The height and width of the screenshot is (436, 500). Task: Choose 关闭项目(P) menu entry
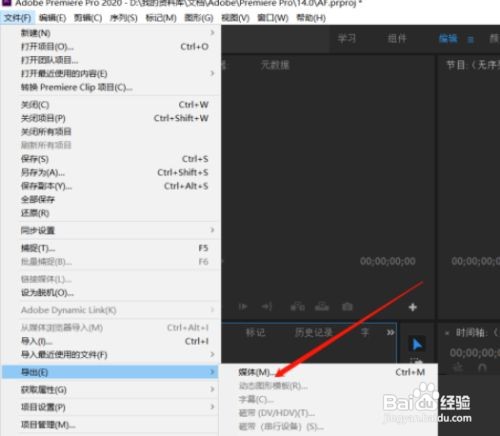pos(110,118)
